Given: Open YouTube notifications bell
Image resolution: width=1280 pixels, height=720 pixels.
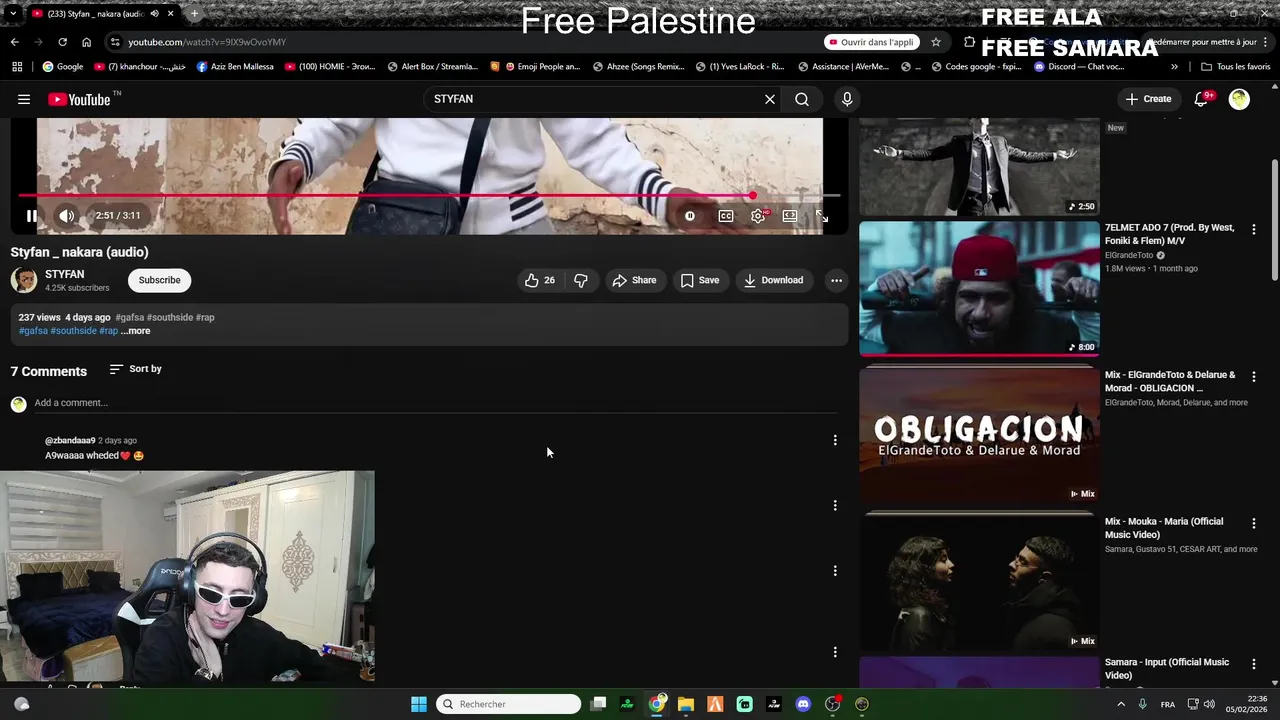Looking at the screenshot, I should click(x=1202, y=99).
